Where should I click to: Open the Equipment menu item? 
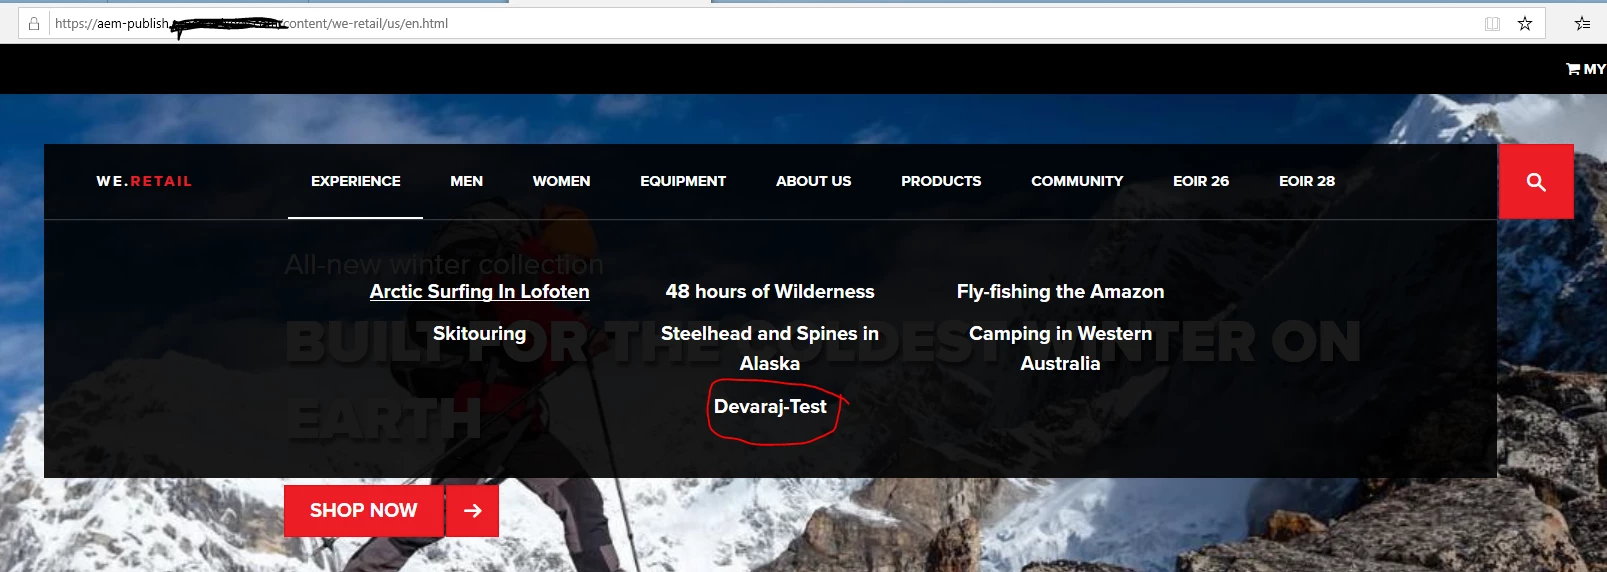[683, 181]
